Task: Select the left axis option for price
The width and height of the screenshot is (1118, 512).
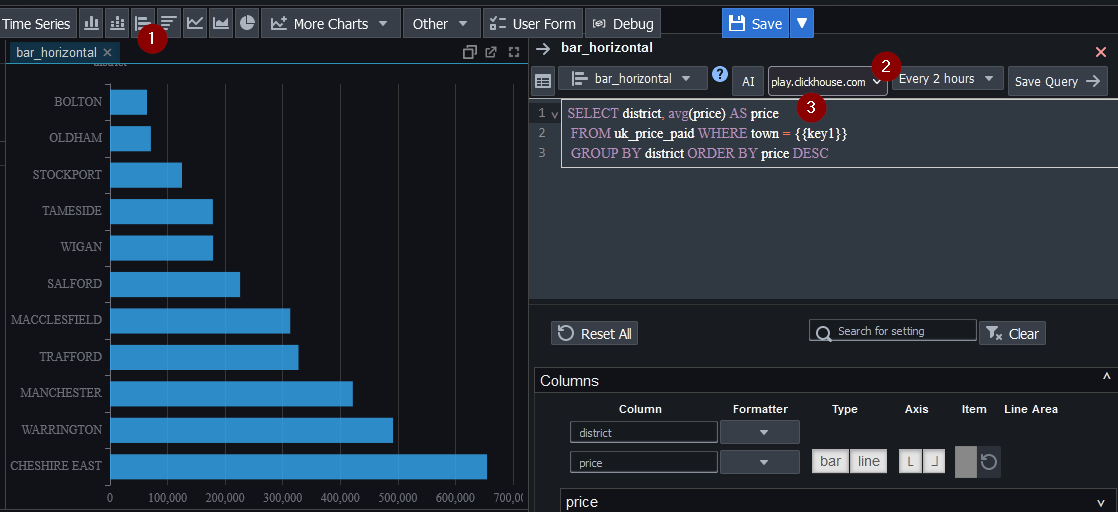Action: click(x=910, y=461)
